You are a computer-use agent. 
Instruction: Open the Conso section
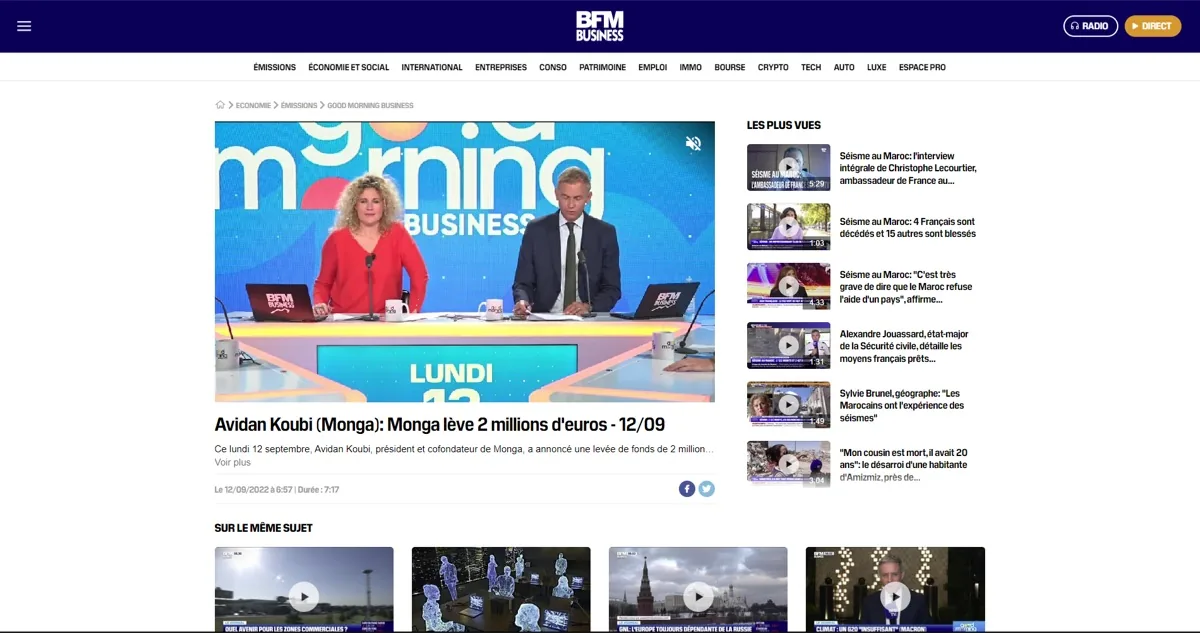coord(553,68)
